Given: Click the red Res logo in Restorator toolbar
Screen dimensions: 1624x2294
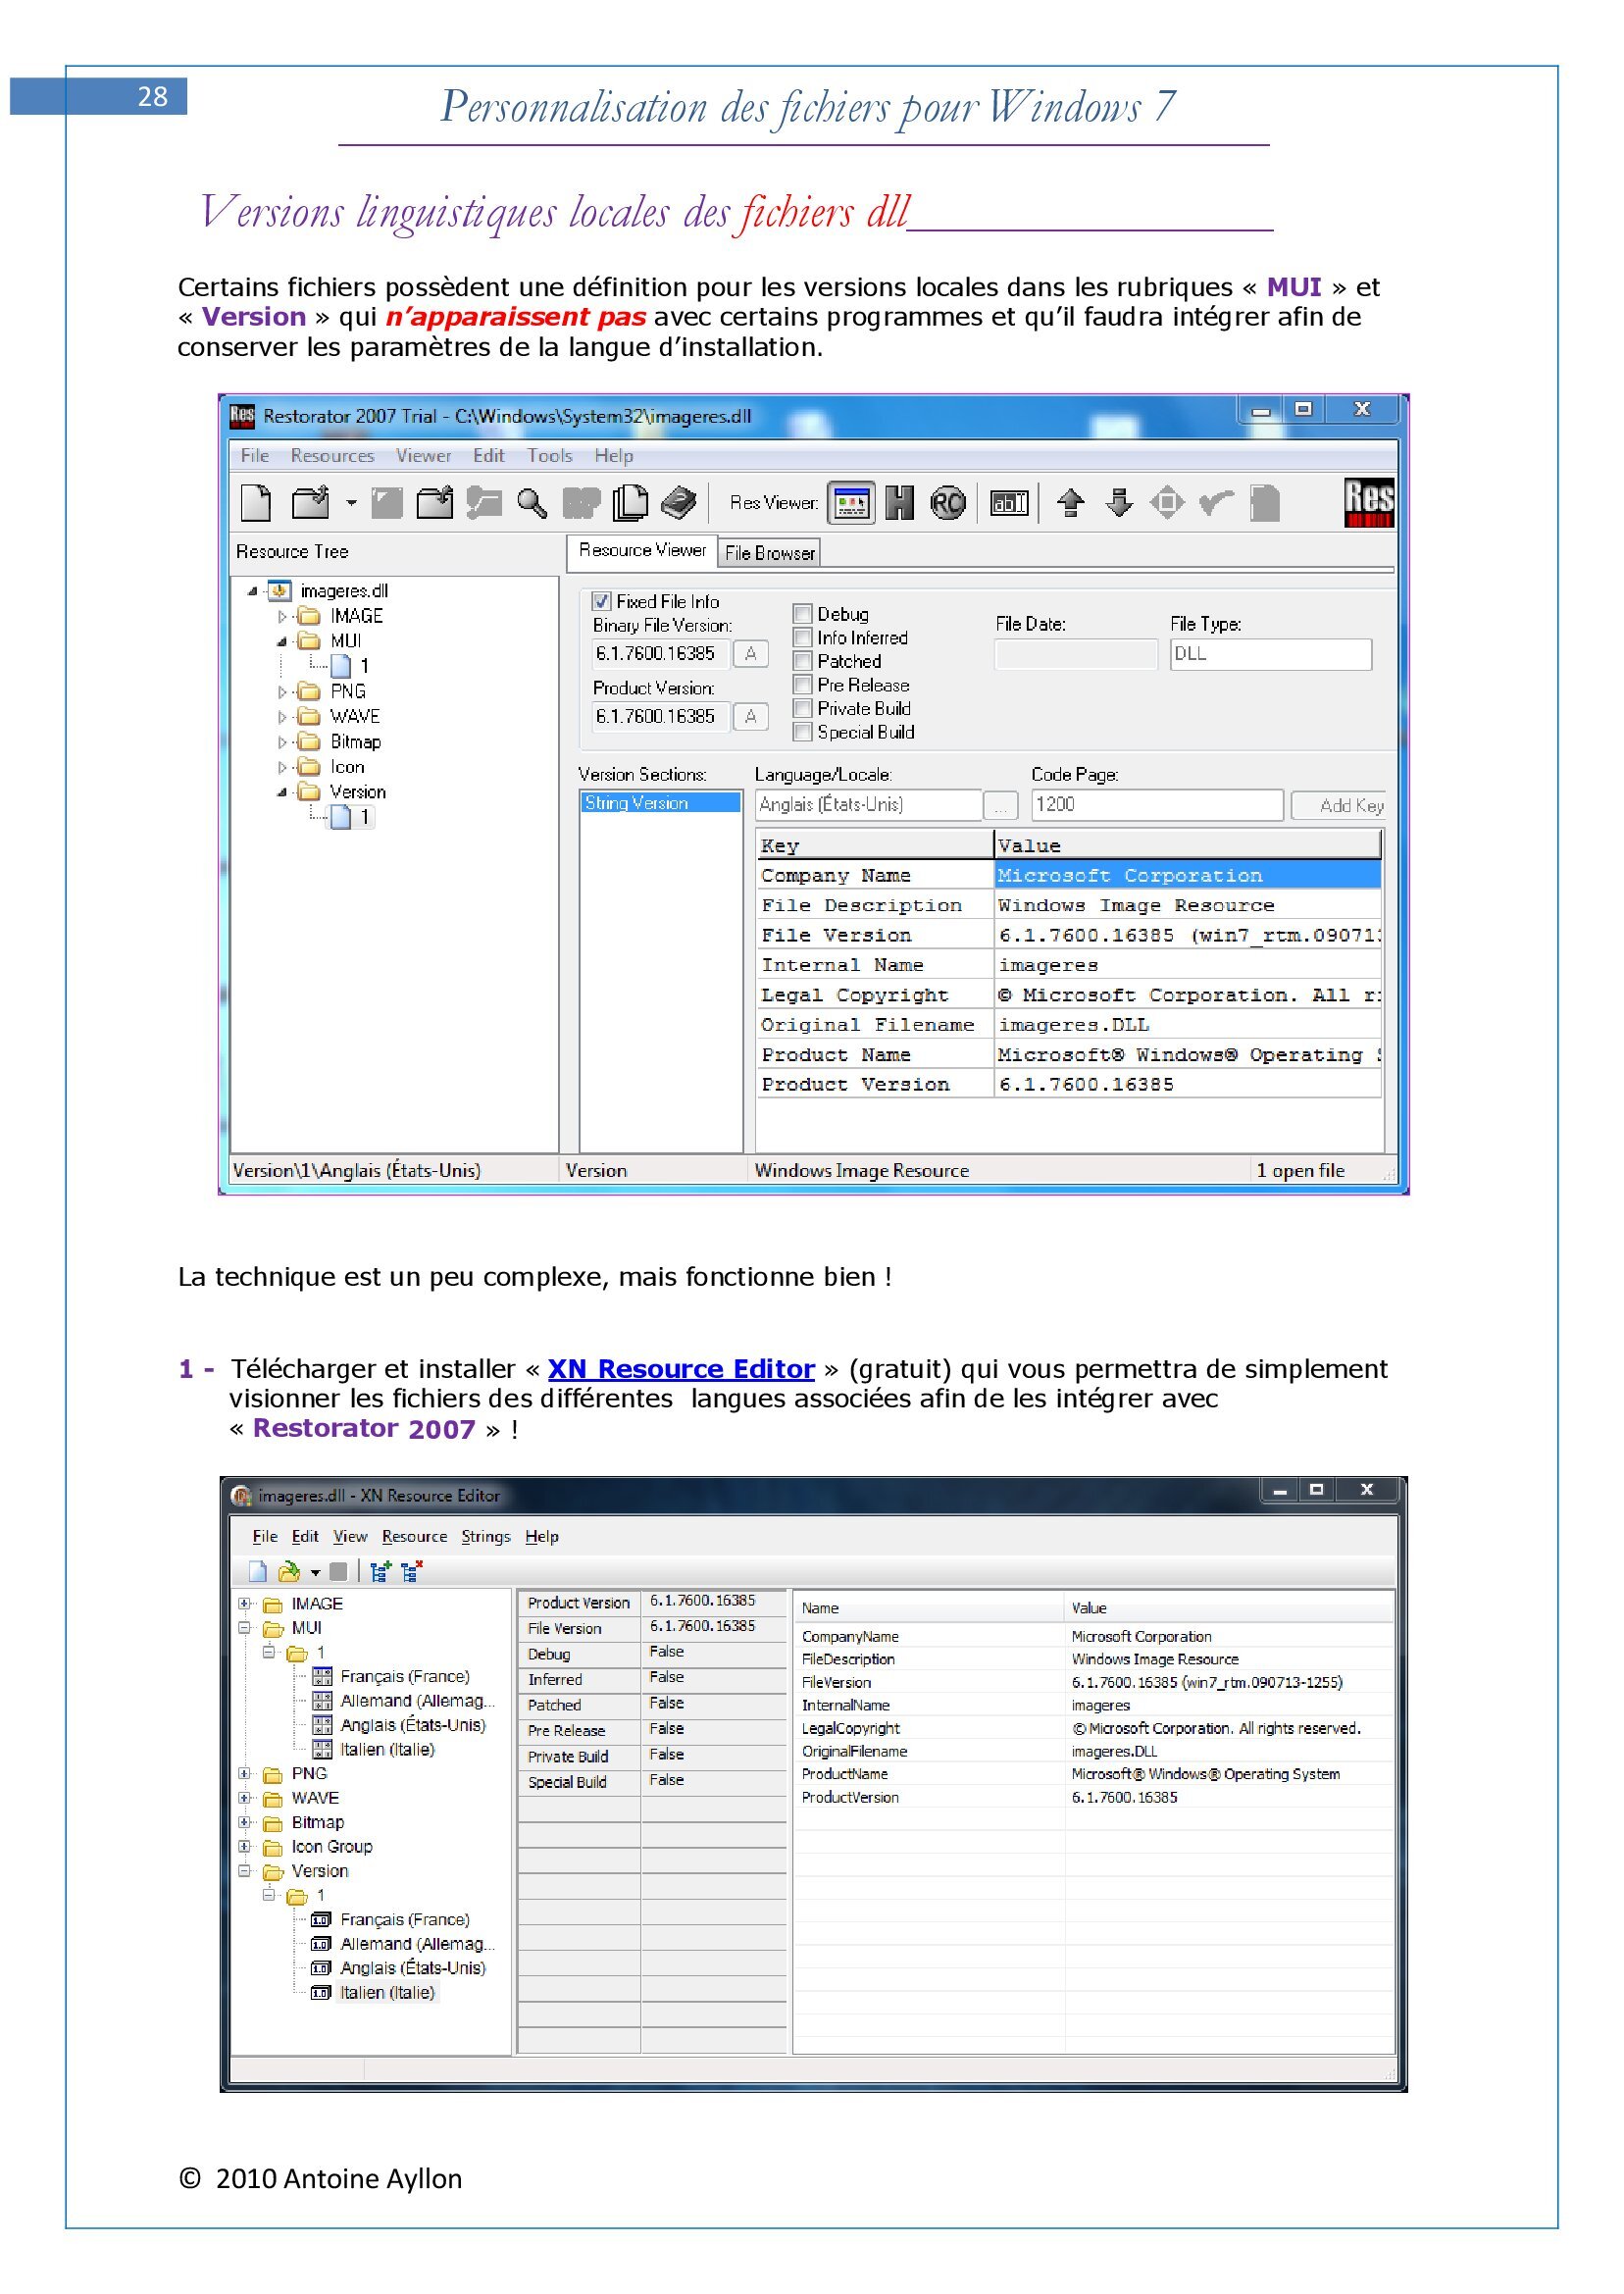Looking at the screenshot, I should (x=1369, y=502).
